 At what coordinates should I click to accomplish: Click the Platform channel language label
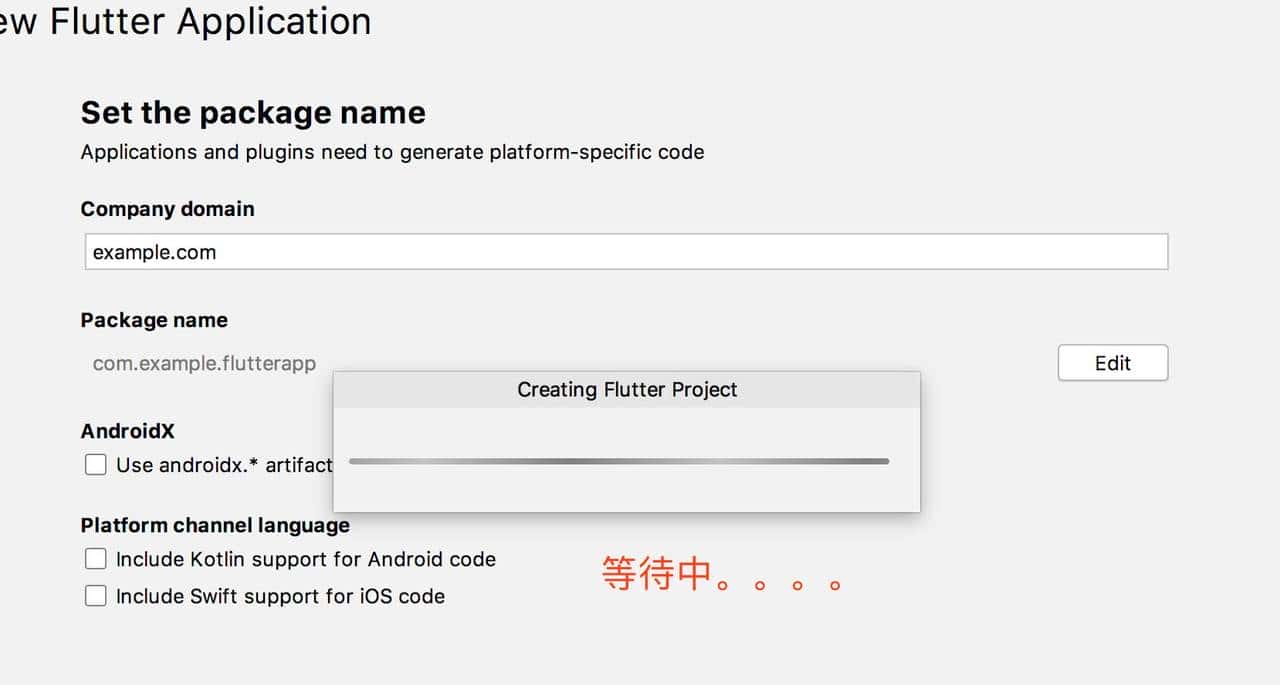tap(214, 525)
